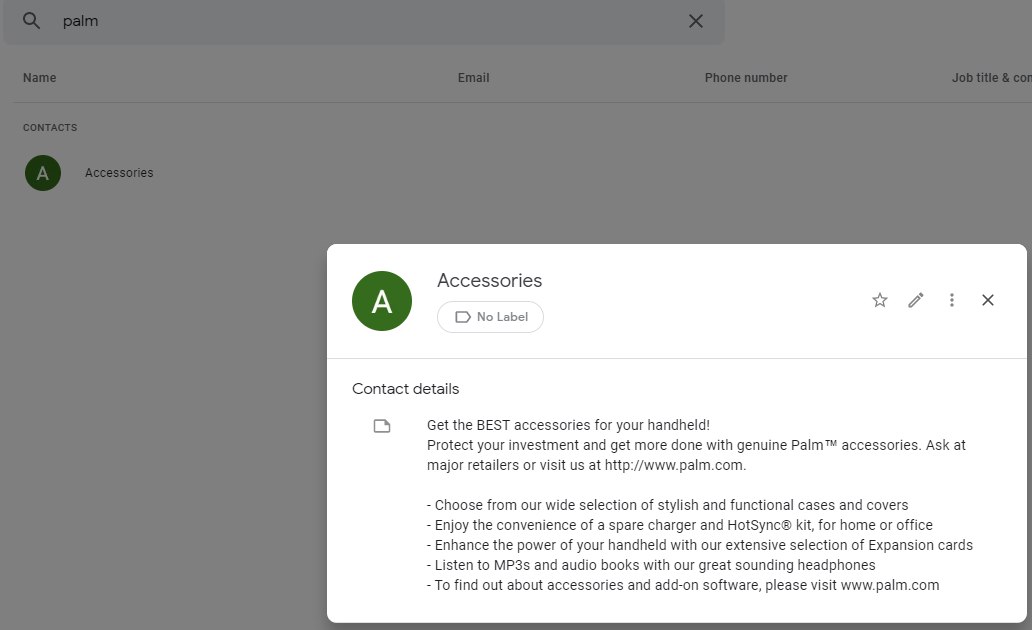Click the search magnifier icon

(31, 20)
